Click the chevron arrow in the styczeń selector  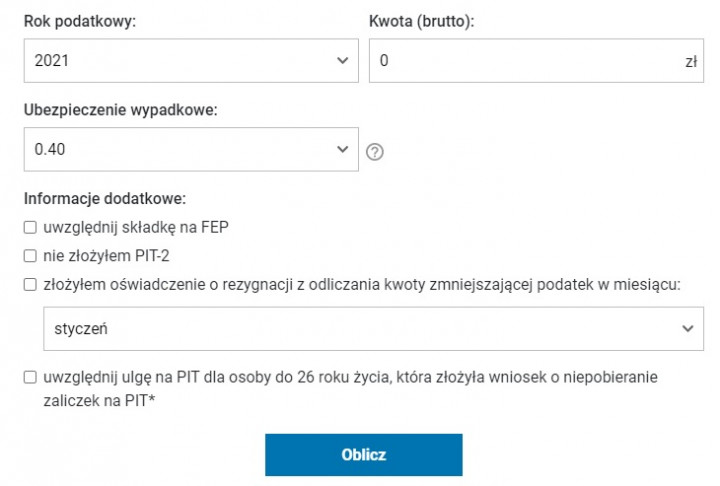point(687,329)
